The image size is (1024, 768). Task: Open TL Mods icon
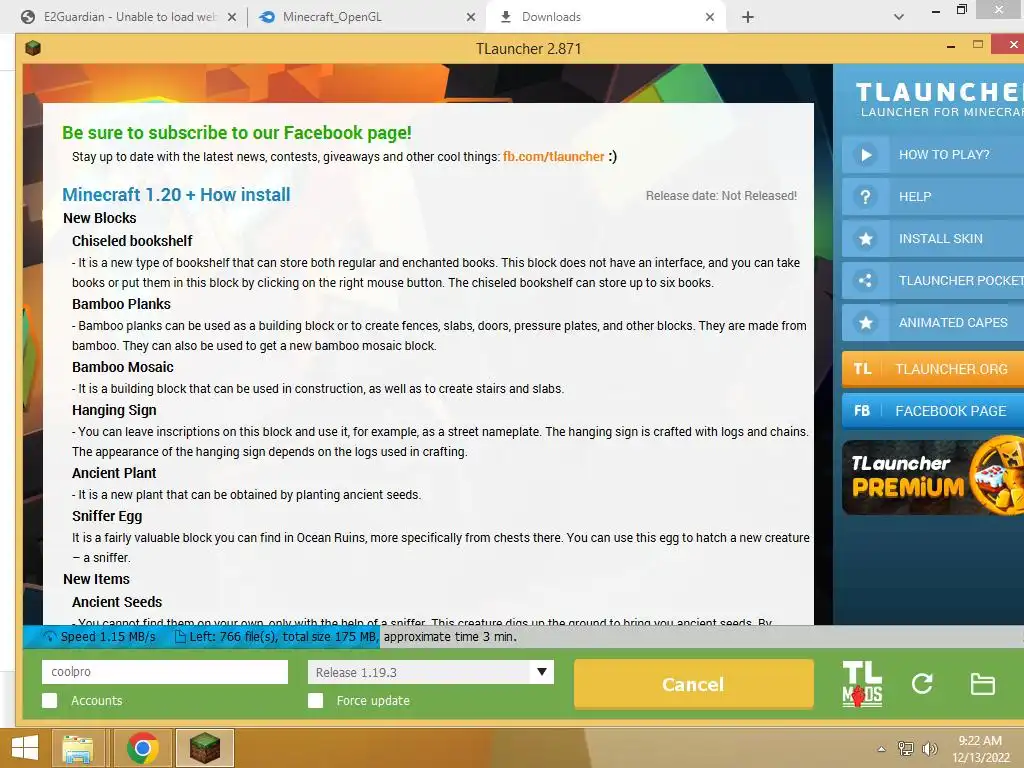point(862,684)
